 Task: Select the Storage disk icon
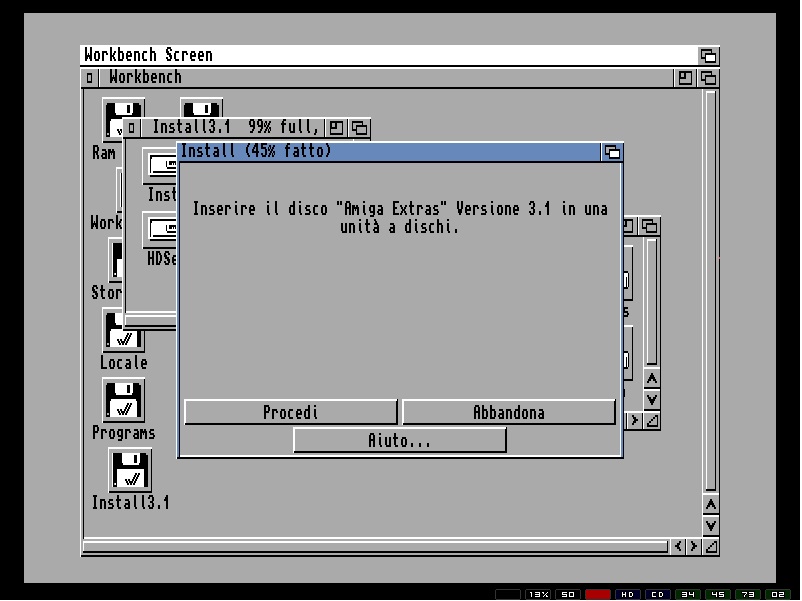pos(116,260)
